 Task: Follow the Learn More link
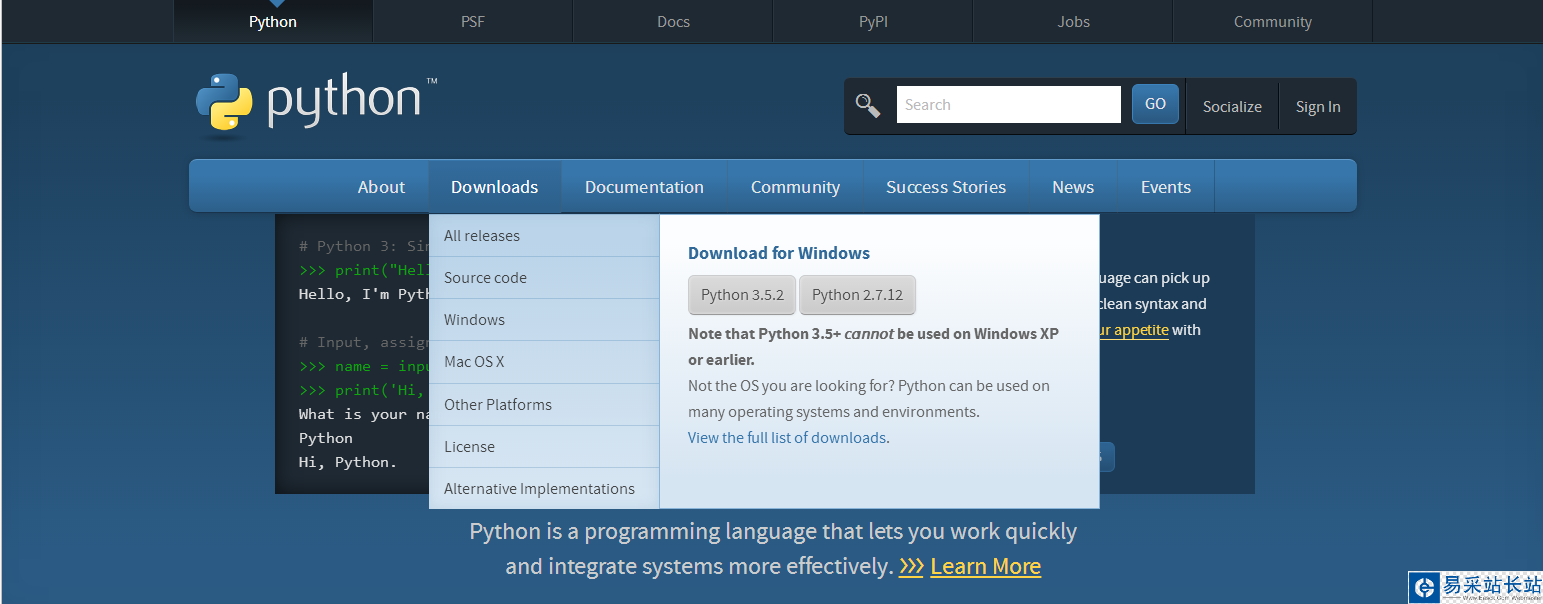coord(985,567)
